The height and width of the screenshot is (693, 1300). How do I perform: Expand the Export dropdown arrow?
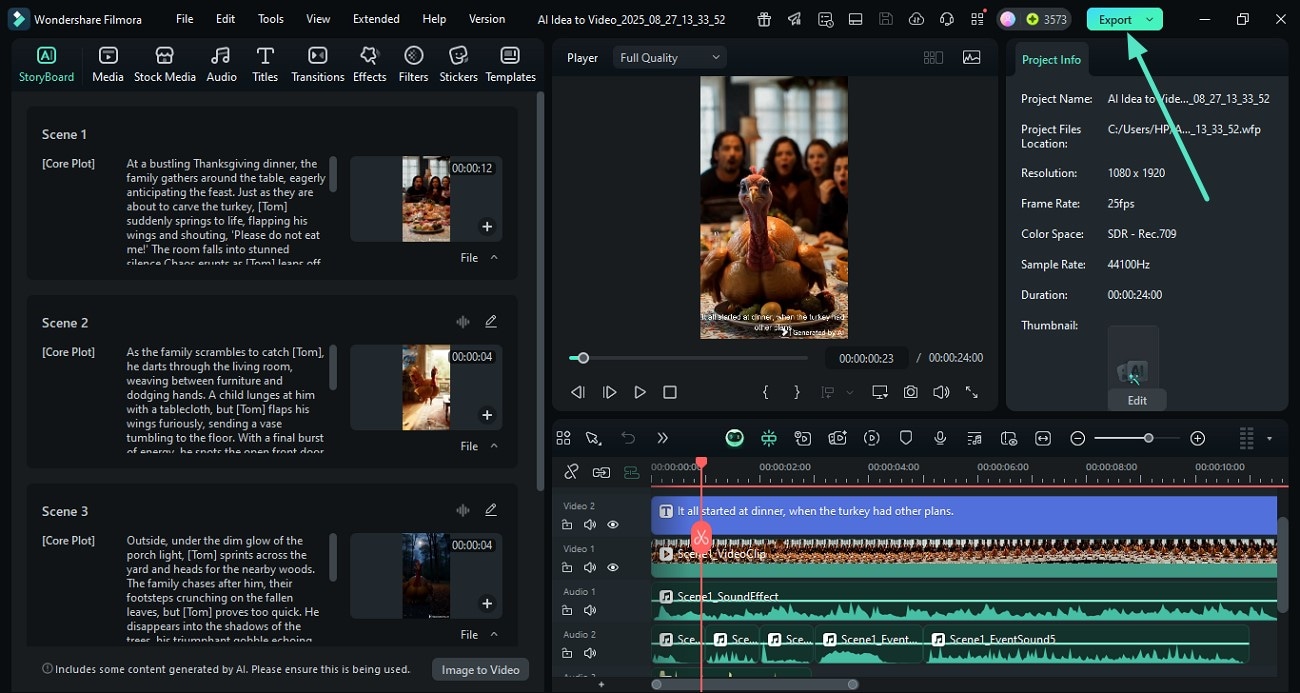[1150, 19]
